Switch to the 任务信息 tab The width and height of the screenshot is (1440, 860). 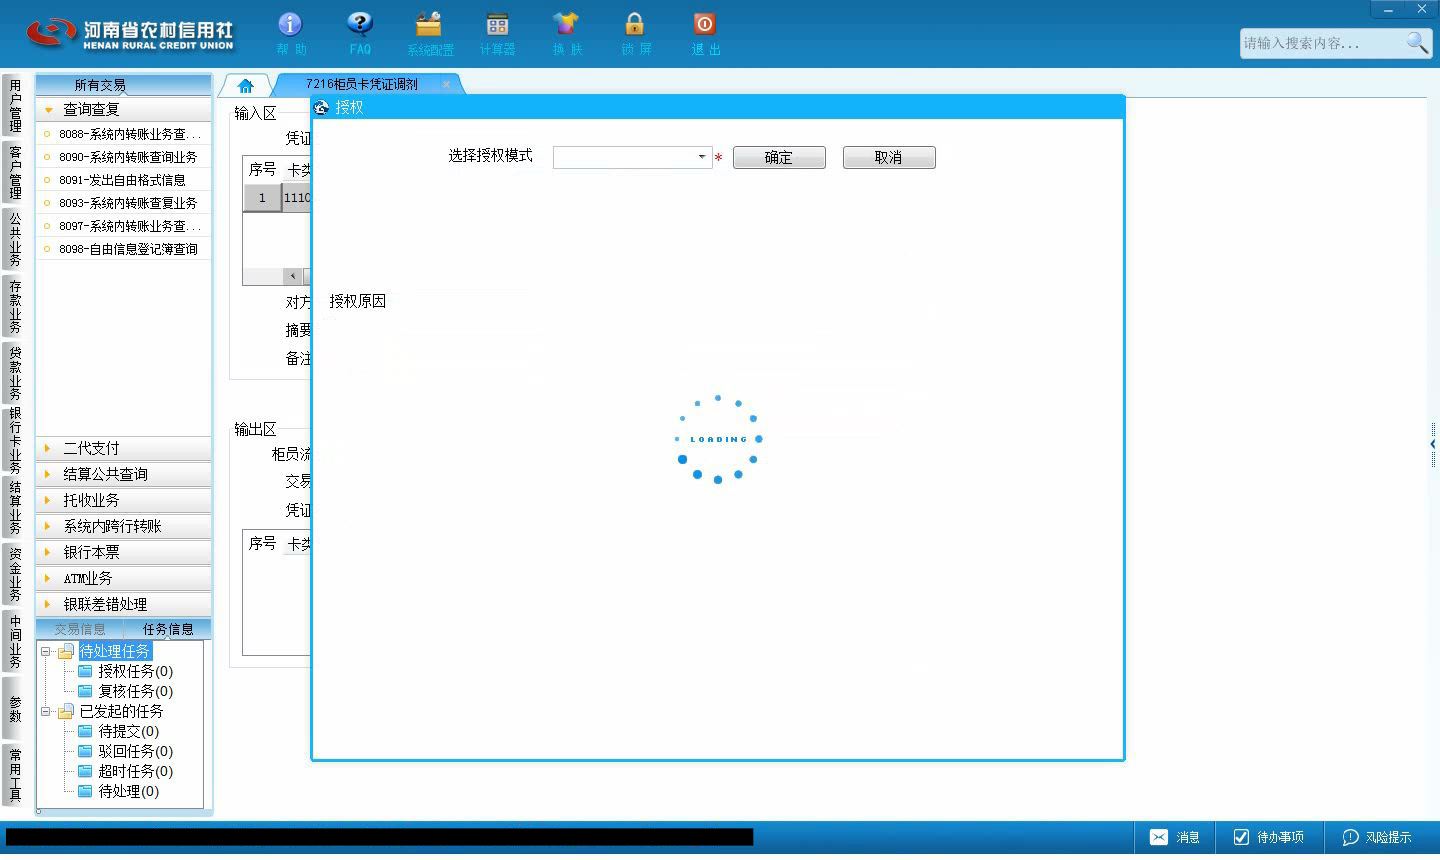pos(168,629)
